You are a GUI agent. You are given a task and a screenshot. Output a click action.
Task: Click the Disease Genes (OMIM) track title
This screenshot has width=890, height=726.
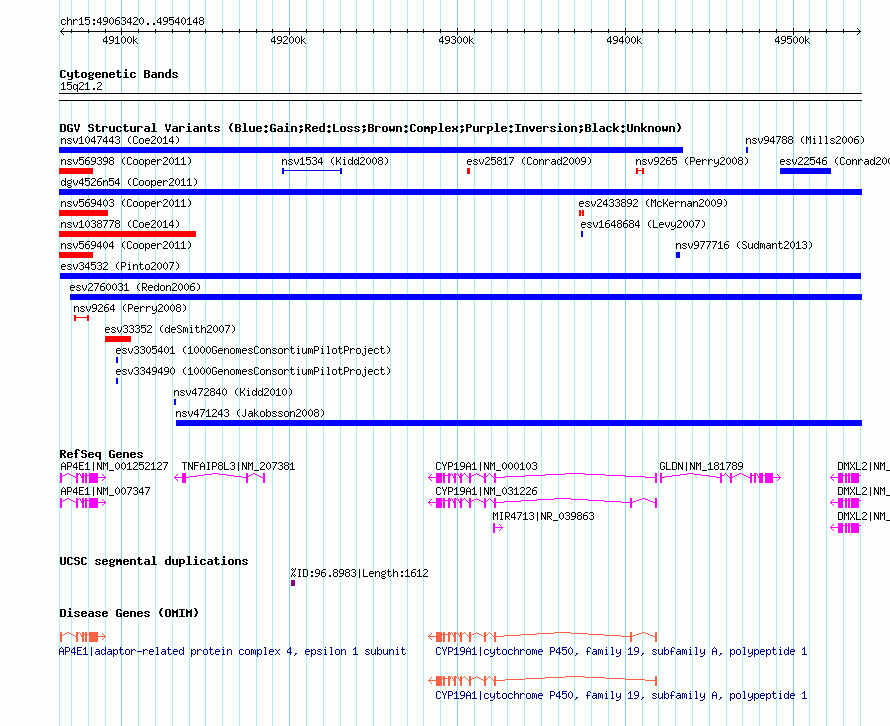point(129,613)
